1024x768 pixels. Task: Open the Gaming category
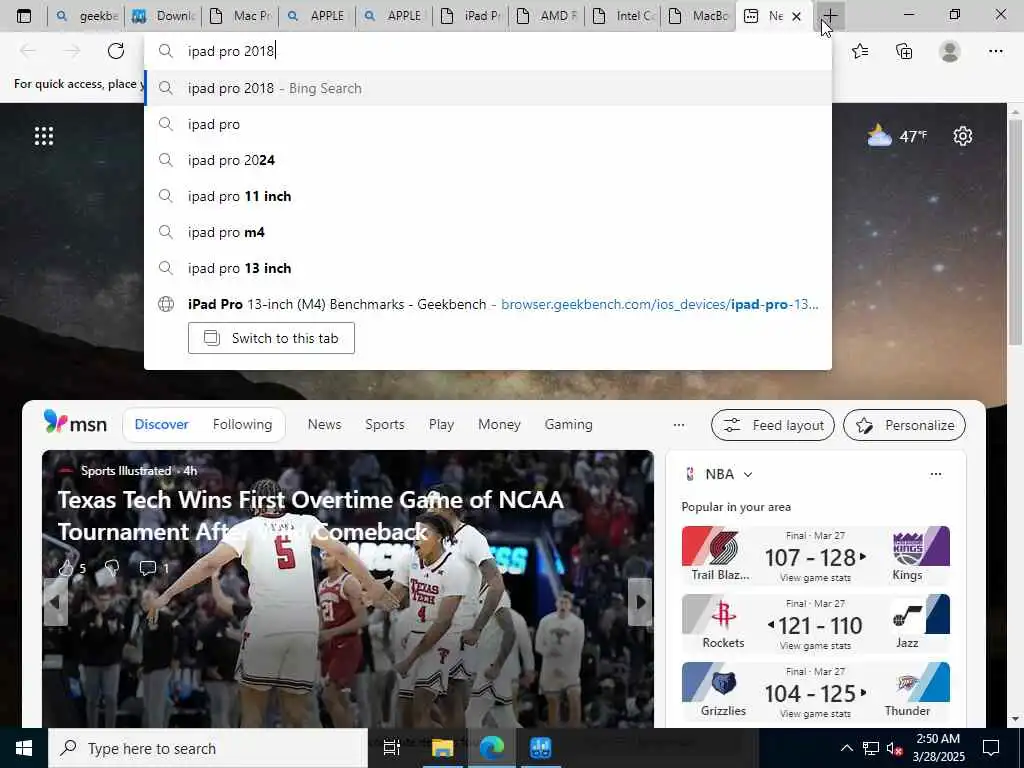tap(568, 424)
